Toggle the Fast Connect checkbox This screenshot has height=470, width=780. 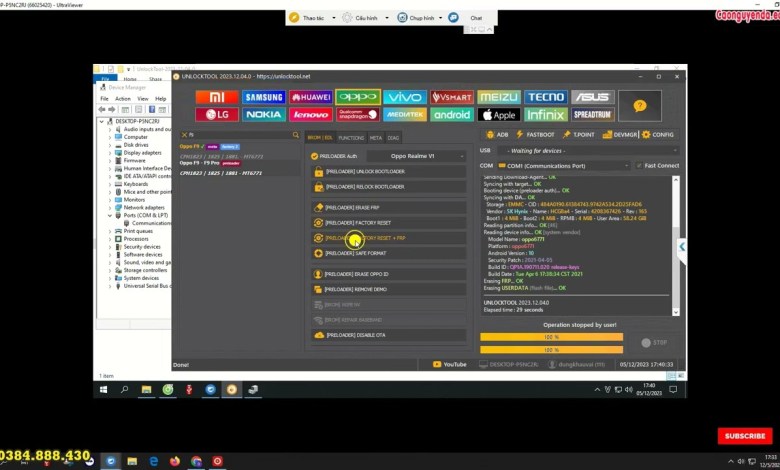(x=640, y=165)
